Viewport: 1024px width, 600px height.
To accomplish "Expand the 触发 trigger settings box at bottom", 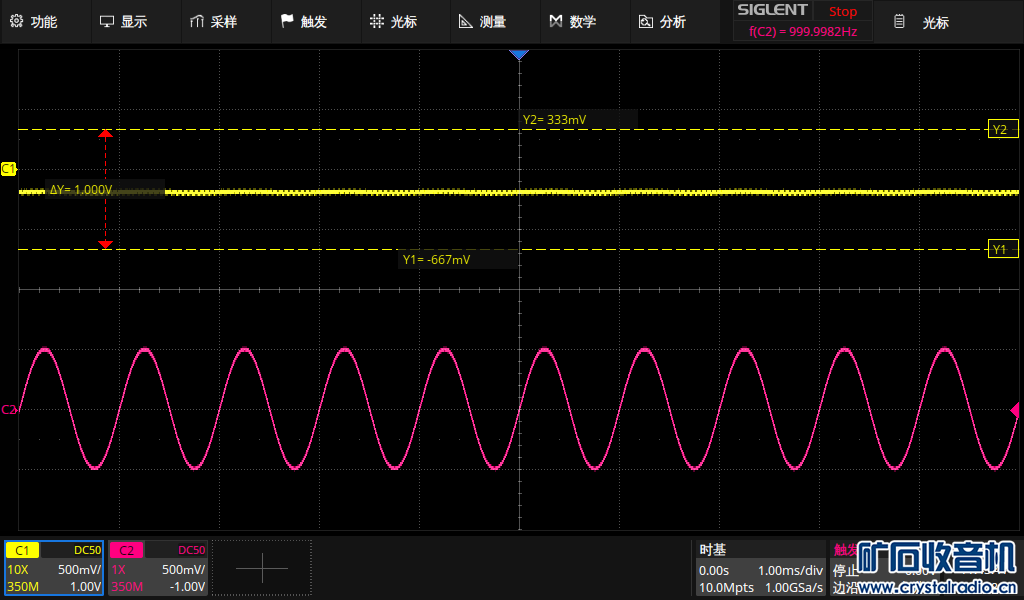I will [x=846, y=568].
